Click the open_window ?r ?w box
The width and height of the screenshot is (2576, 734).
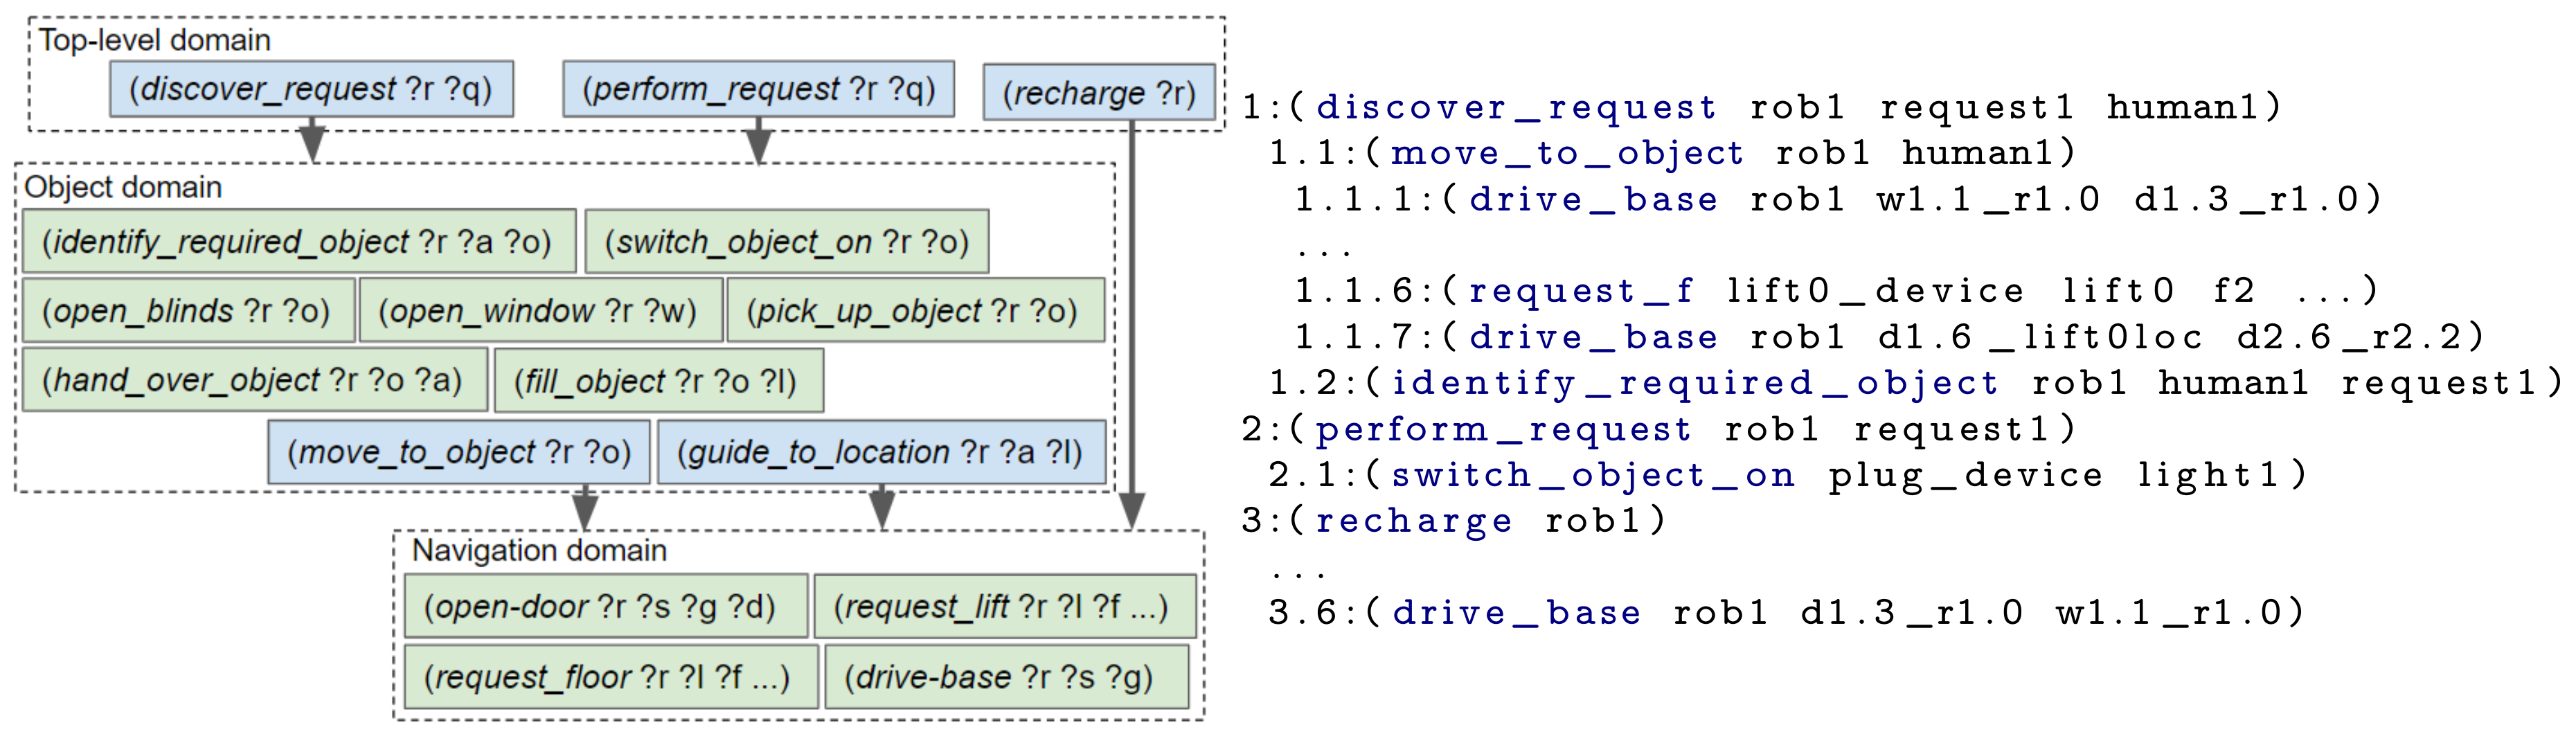pyautogui.click(x=540, y=311)
